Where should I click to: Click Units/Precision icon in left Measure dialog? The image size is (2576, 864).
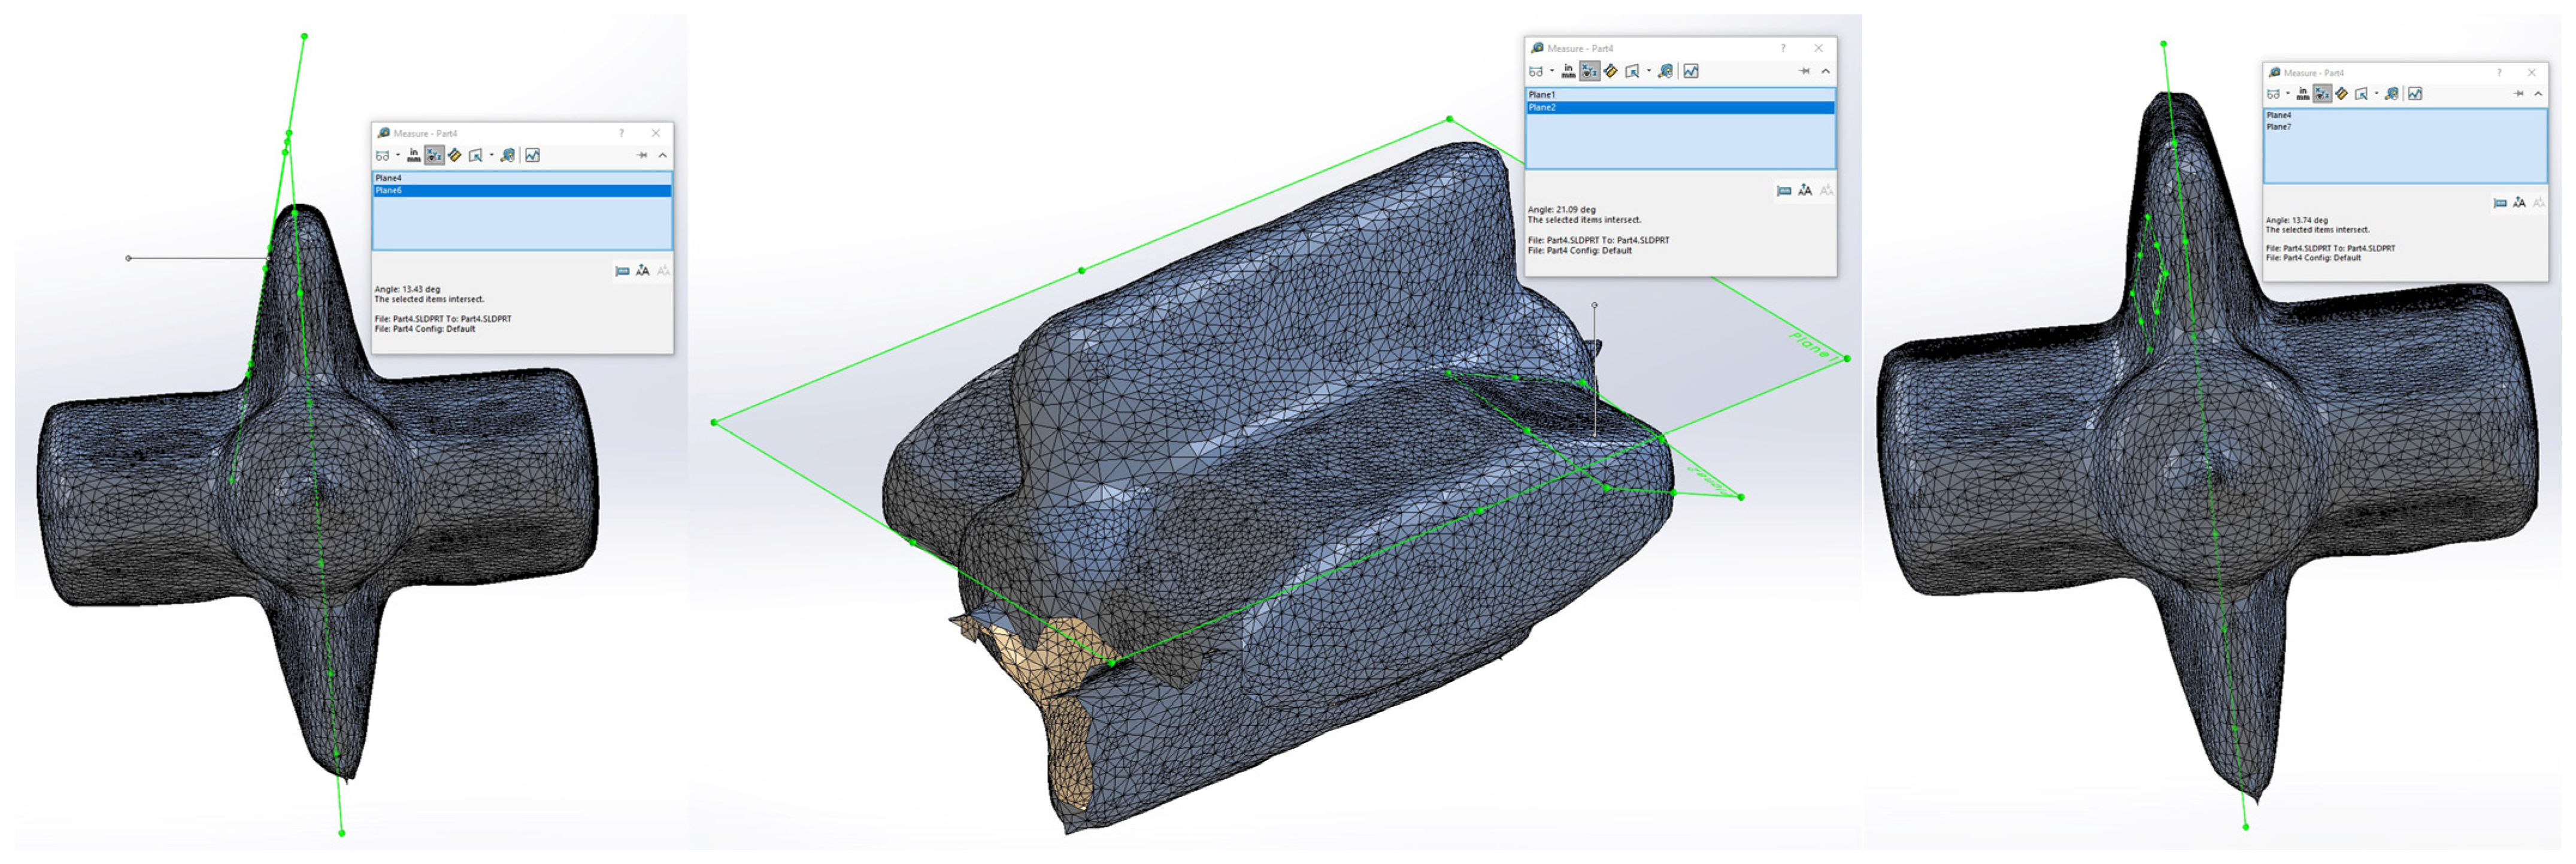click(x=414, y=156)
